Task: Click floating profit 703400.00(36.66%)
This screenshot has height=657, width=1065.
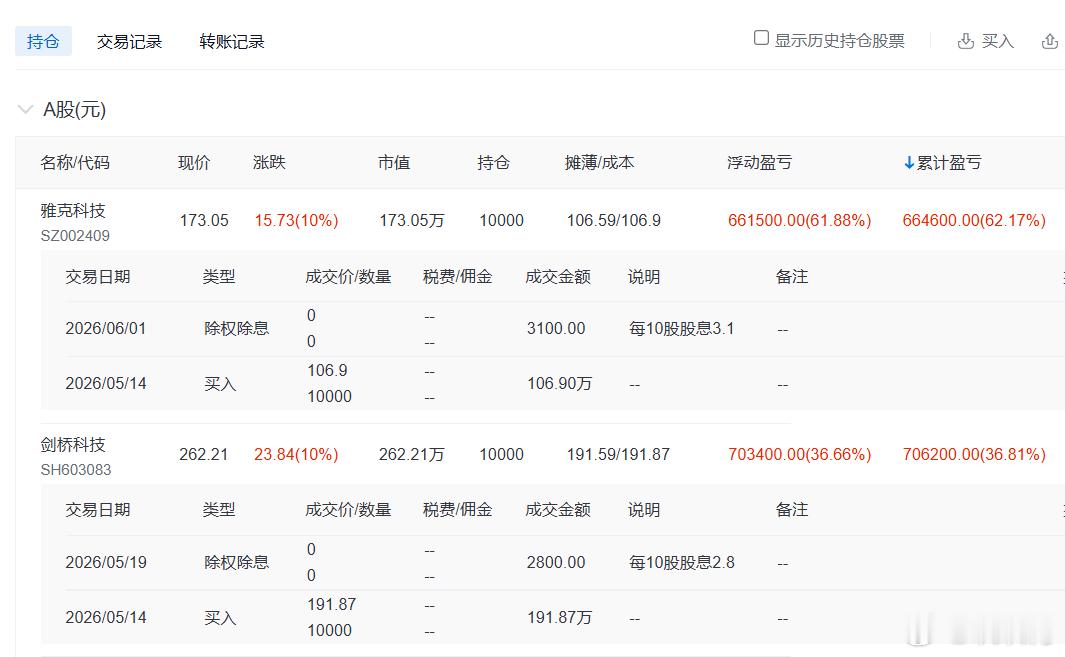Action: [x=799, y=455]
